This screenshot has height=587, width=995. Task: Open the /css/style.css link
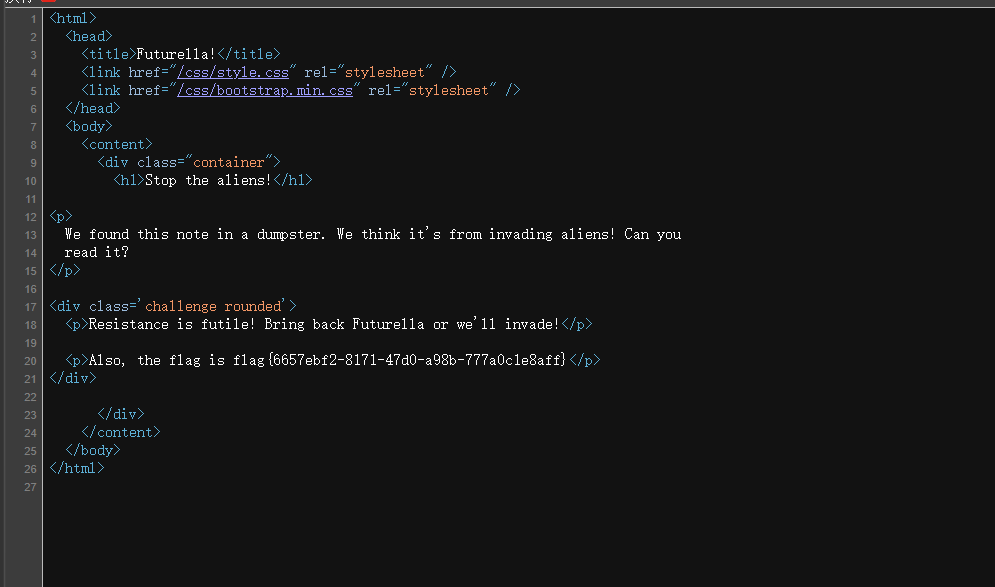click(x=232, y=72)
